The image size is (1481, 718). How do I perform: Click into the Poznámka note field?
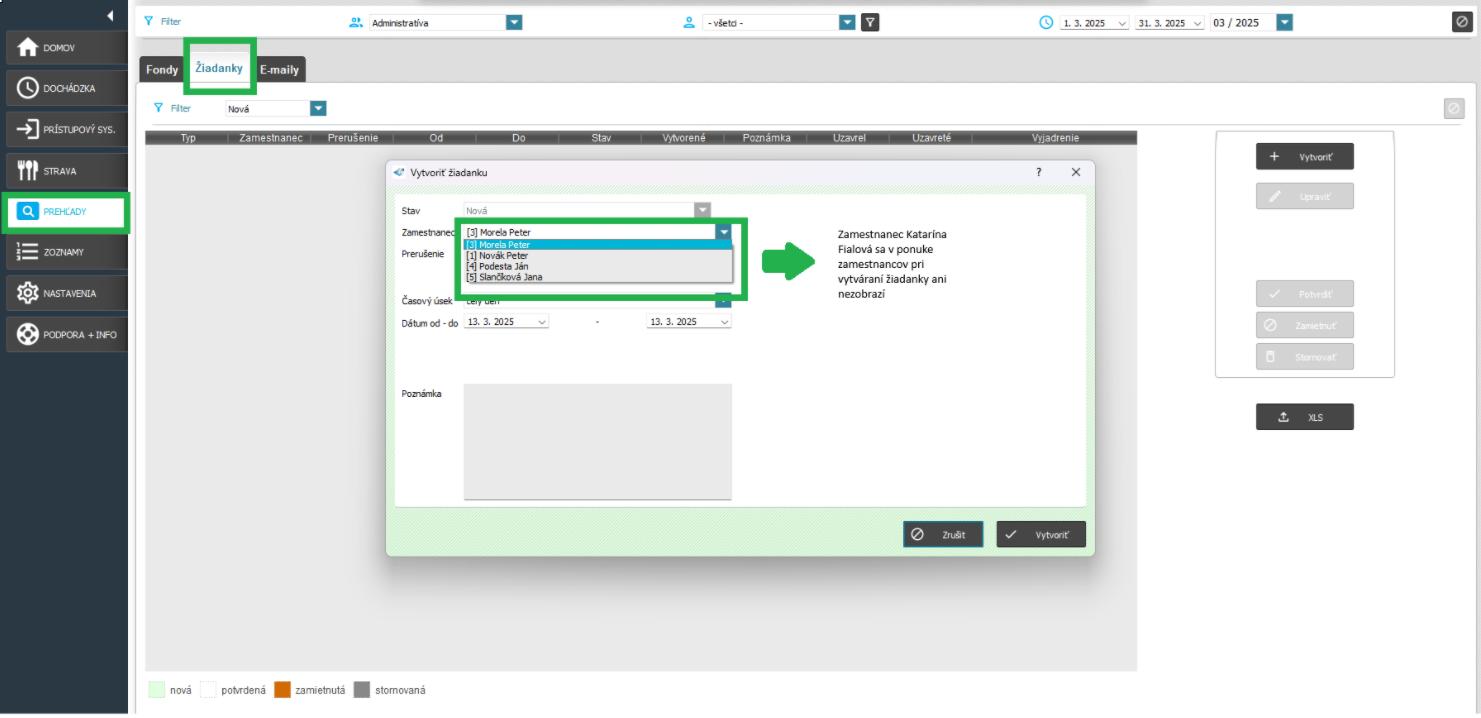coord(597,440)
